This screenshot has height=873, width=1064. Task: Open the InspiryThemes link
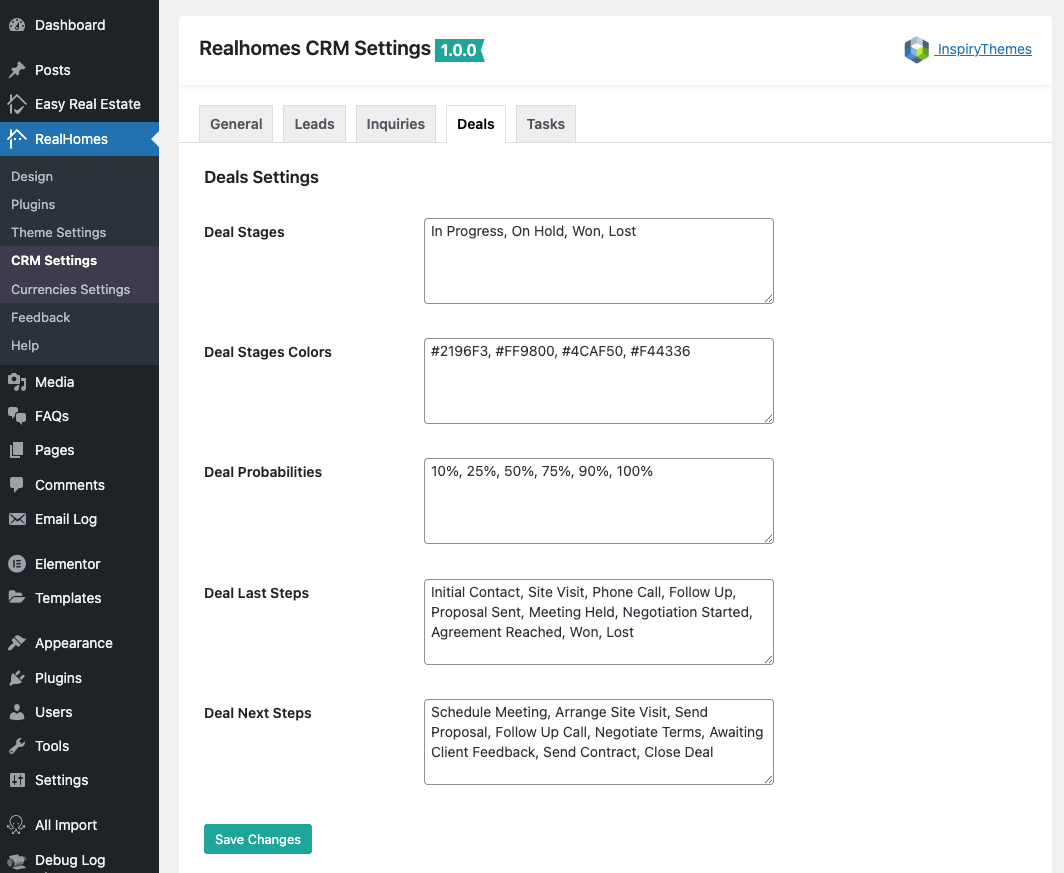coord(984,50)
